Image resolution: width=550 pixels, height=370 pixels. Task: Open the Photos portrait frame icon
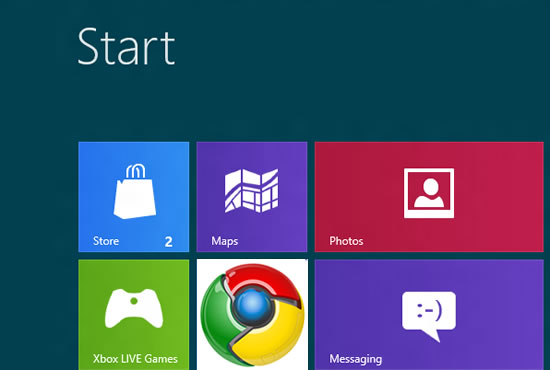pos(429,193)
